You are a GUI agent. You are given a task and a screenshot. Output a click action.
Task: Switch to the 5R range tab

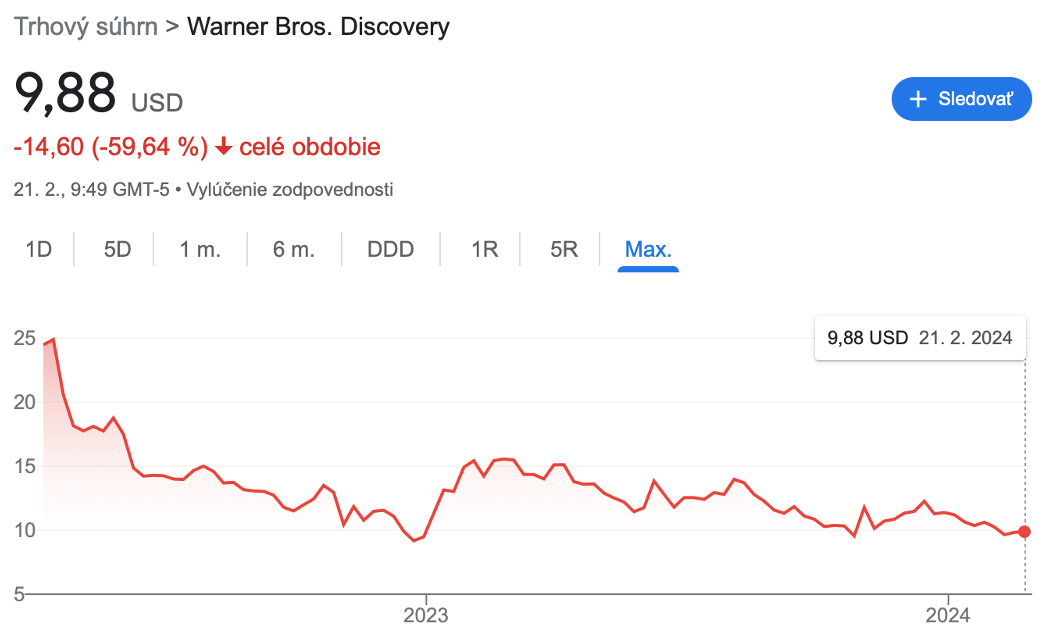(x=564, y=249)
